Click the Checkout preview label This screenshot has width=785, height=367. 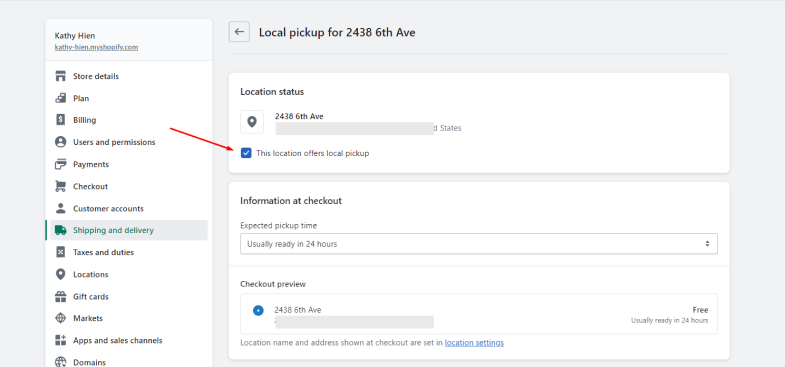pyautogui.click(x=273, y=284)
